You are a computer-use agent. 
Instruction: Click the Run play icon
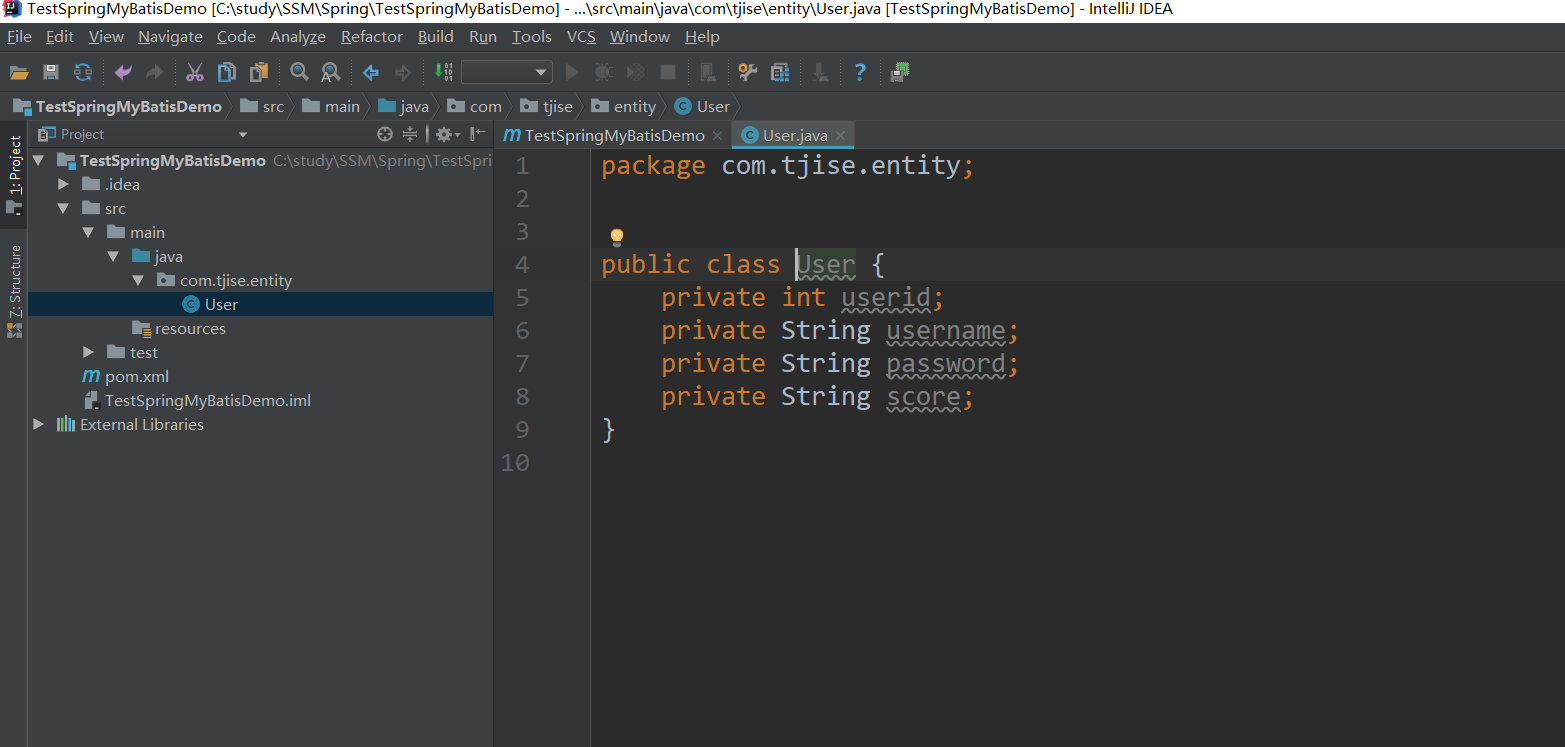[x=572, y=72]
